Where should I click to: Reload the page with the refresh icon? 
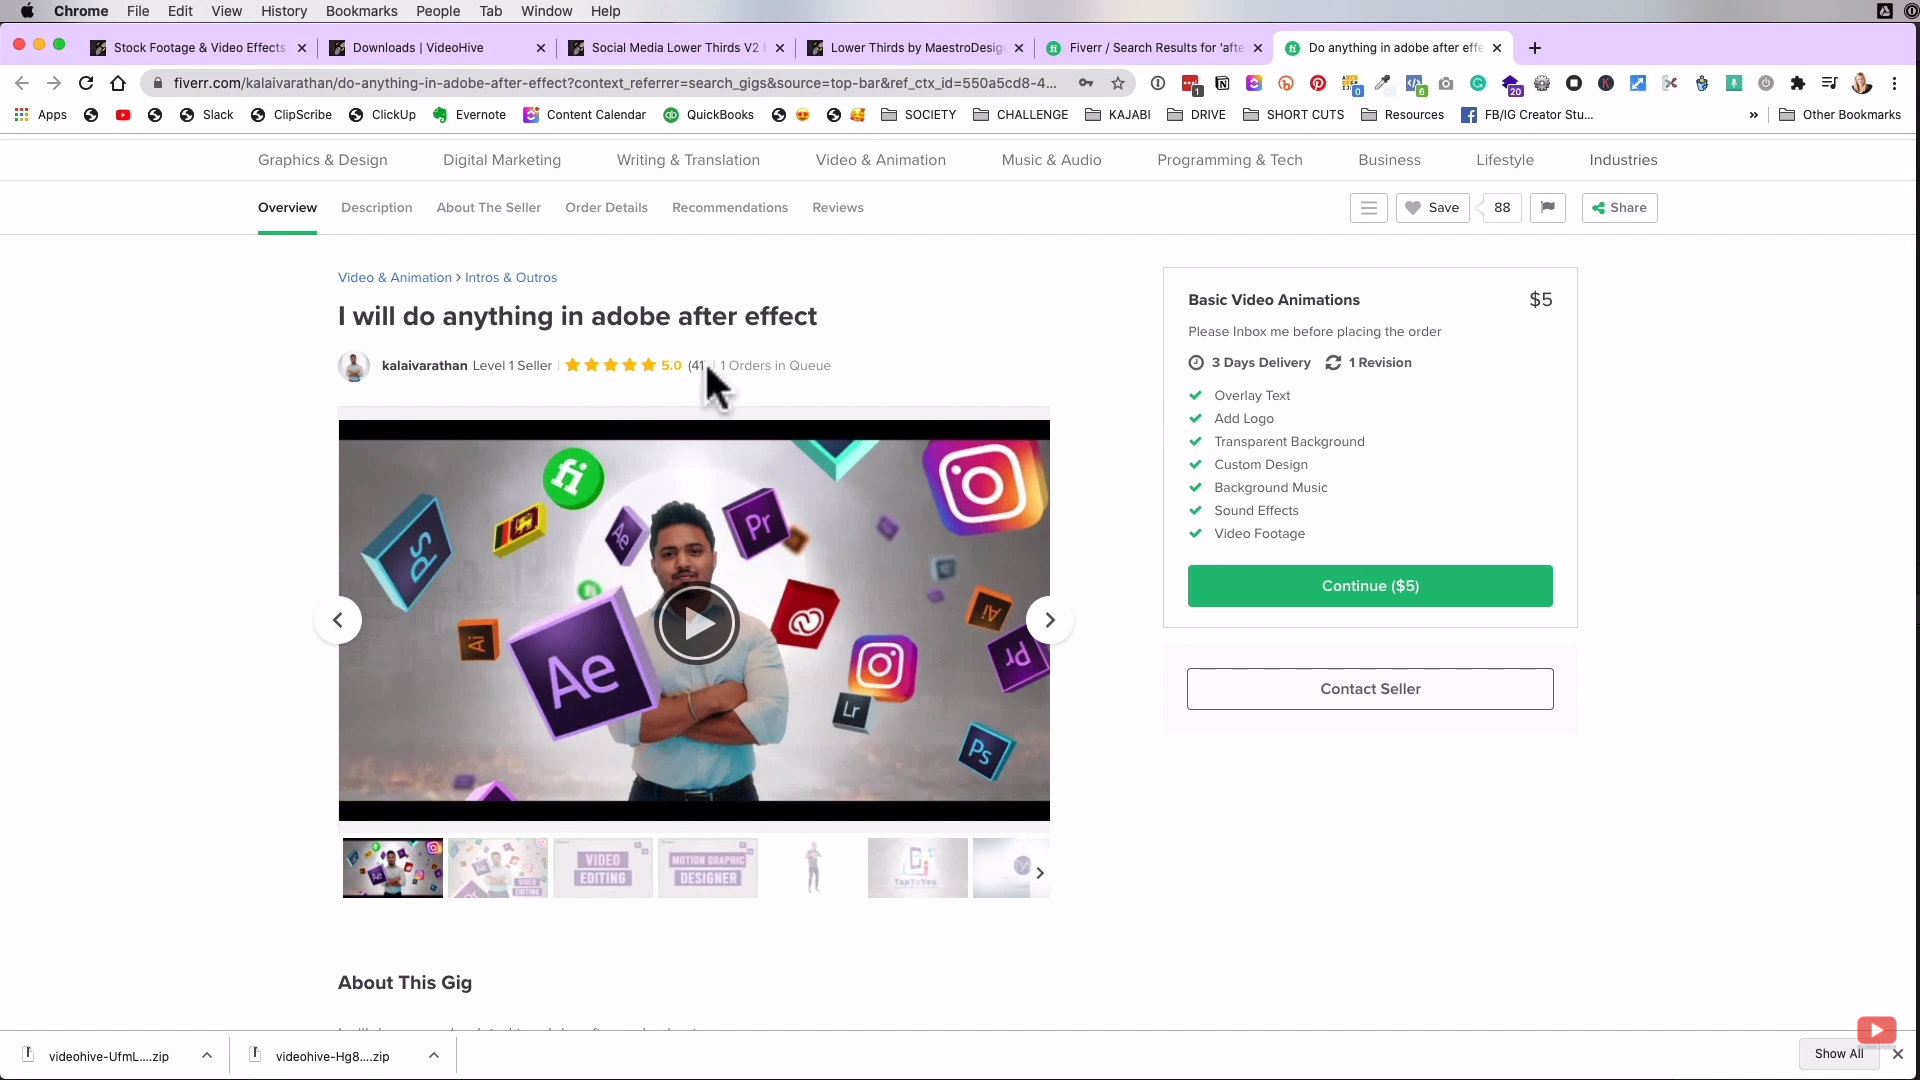(x=86, y=83)
